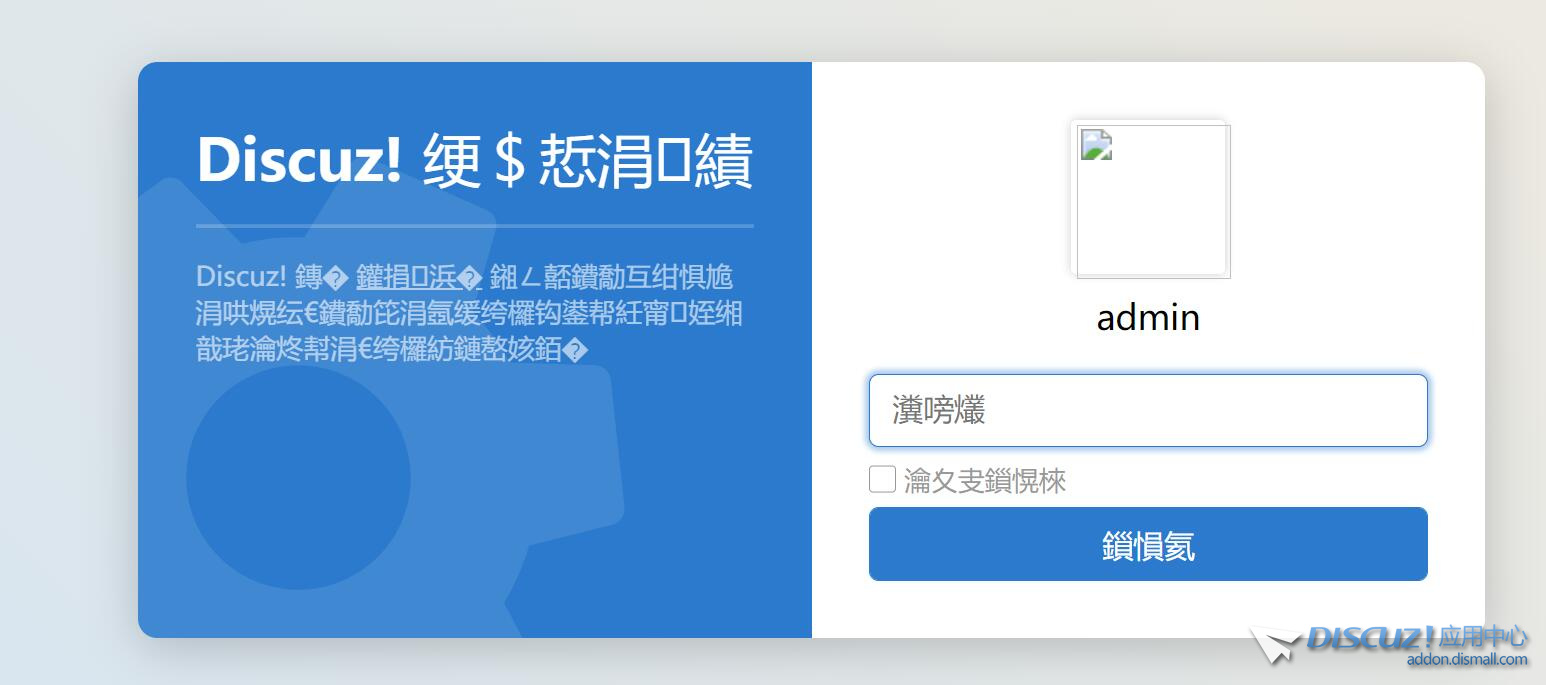
Task: Focus the password input field
Action: tap(1148, 410)
